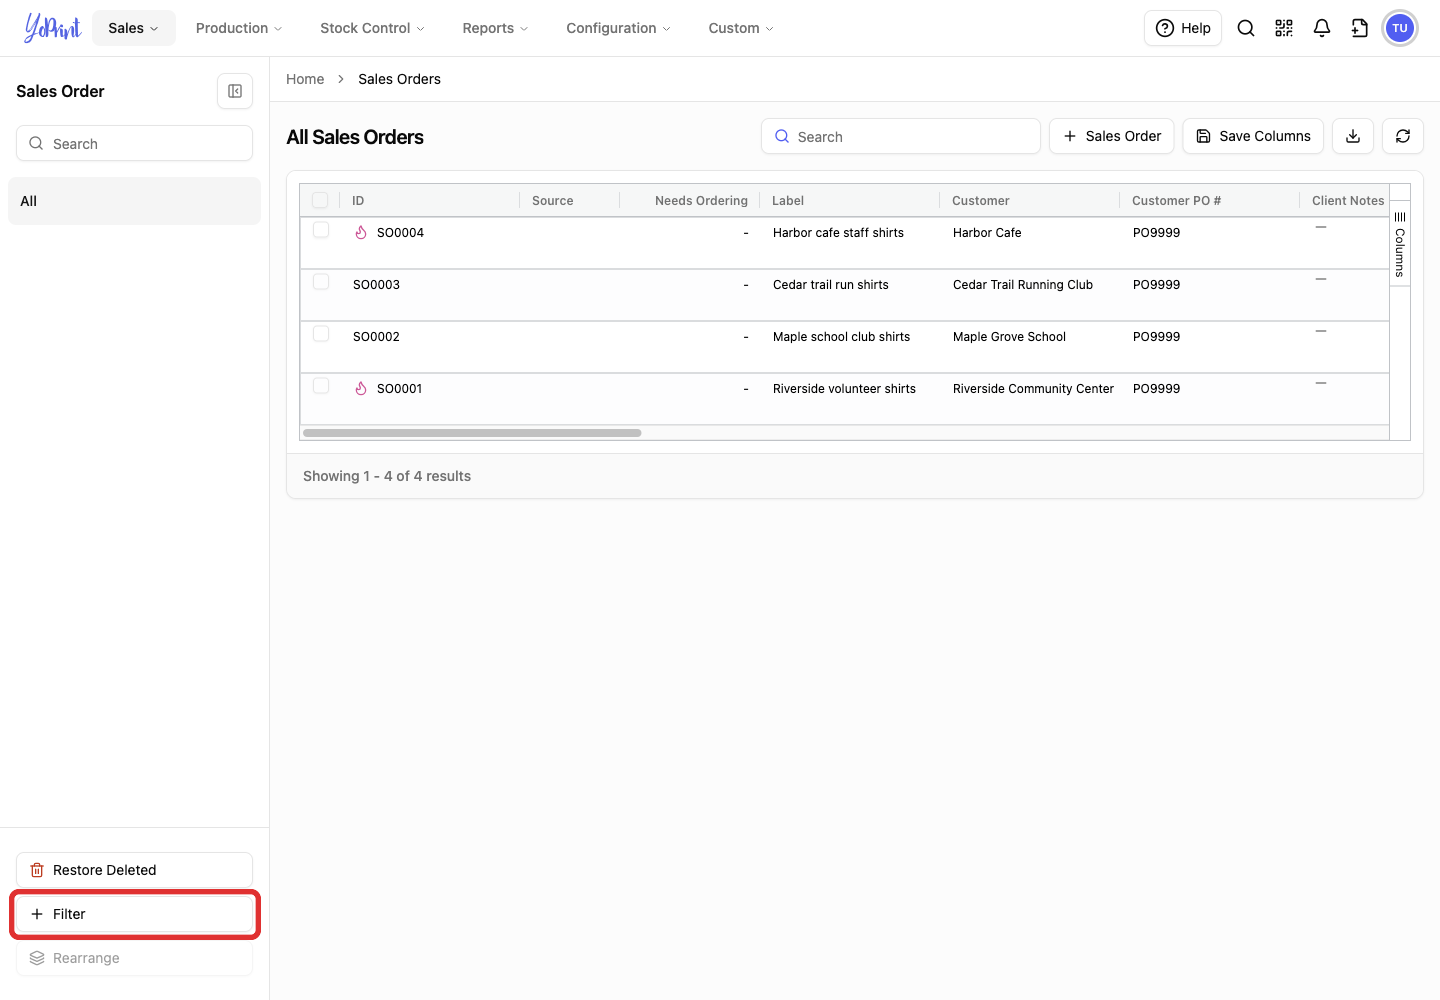Open notifications bell
Screen dimensions: 1440x1000
pos(1322,28)
